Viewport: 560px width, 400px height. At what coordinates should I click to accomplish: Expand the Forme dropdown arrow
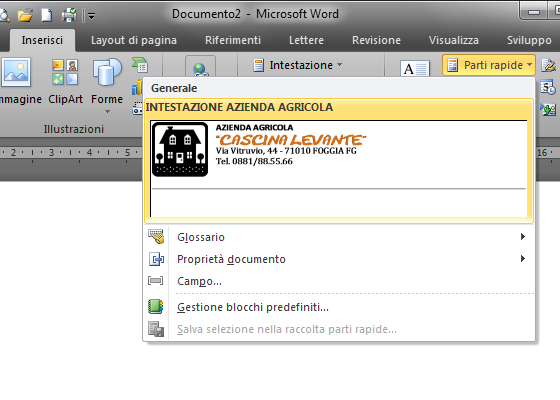click(x=107, y=112)
